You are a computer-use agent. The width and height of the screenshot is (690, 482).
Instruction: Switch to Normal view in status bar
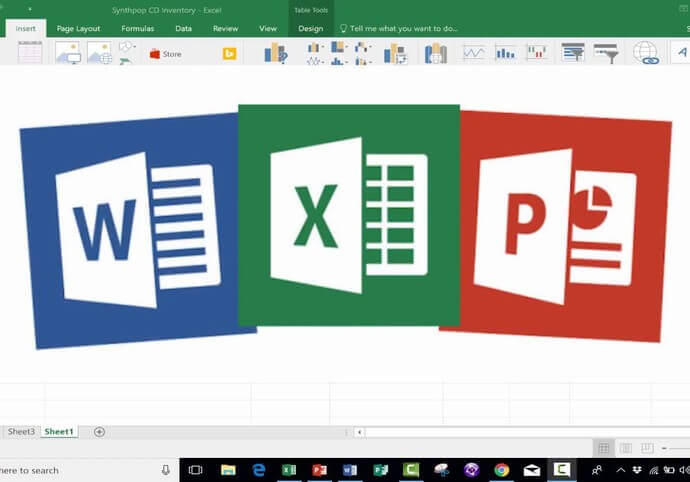point(604,449)
